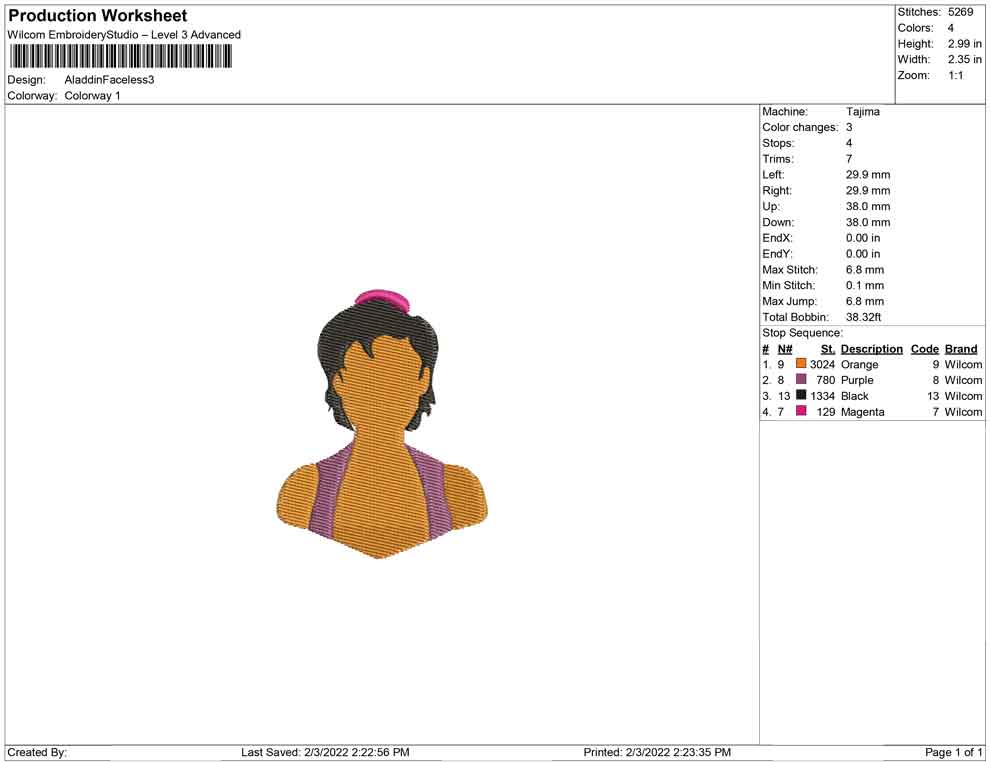Click the machine value 'Tajima'
The image size is (990, 762).
(862, 111)
